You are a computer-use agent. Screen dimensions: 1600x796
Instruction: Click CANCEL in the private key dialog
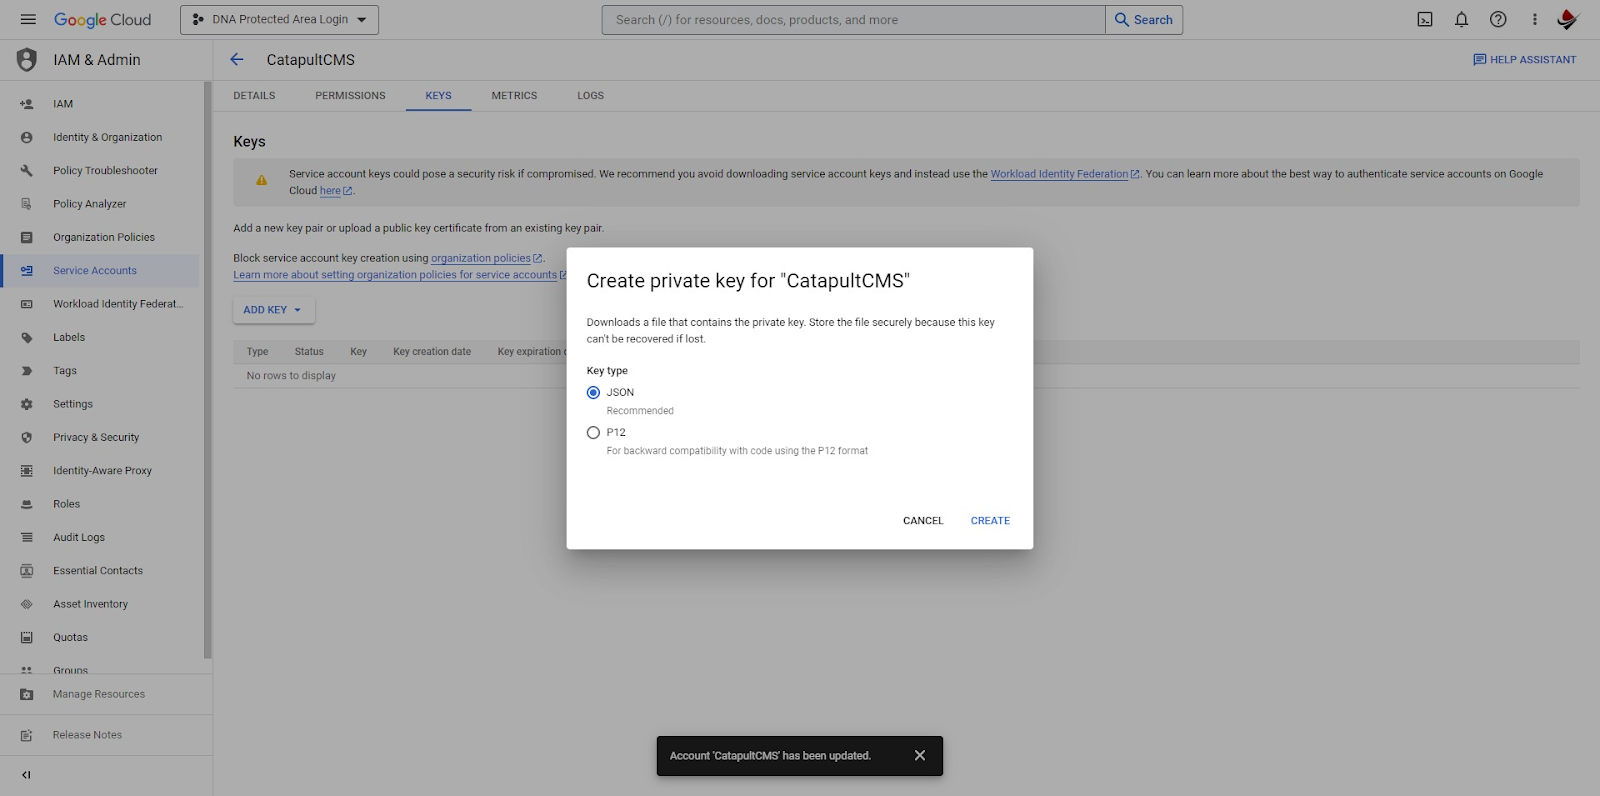coord(923,521)
